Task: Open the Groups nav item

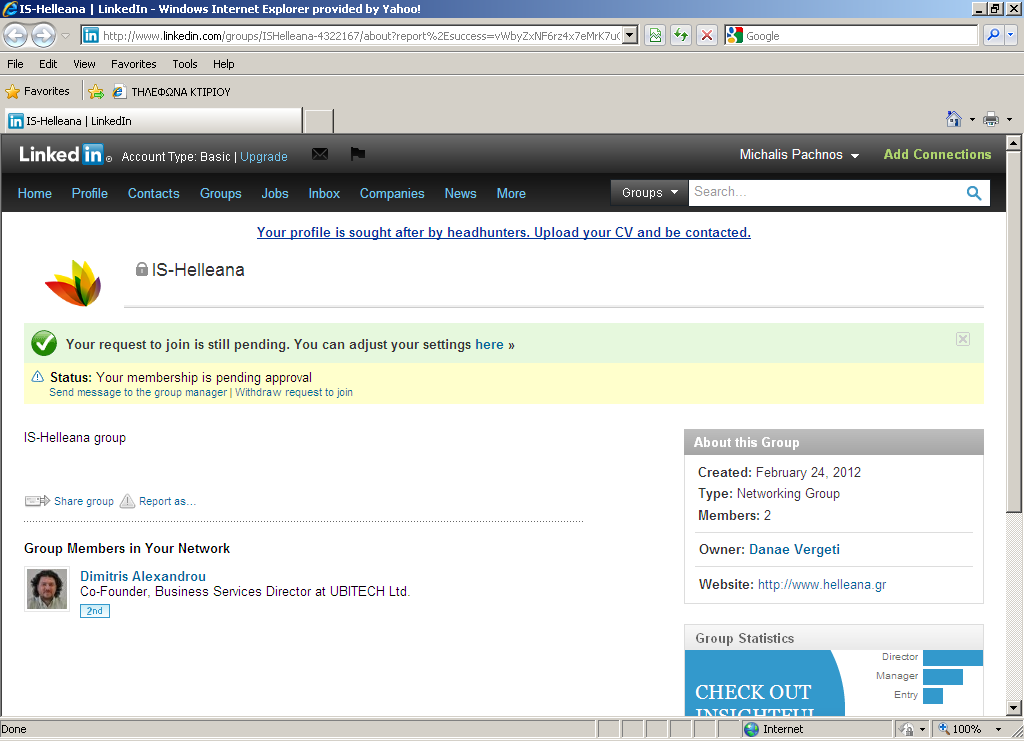Action: click(x=221, y=193)
